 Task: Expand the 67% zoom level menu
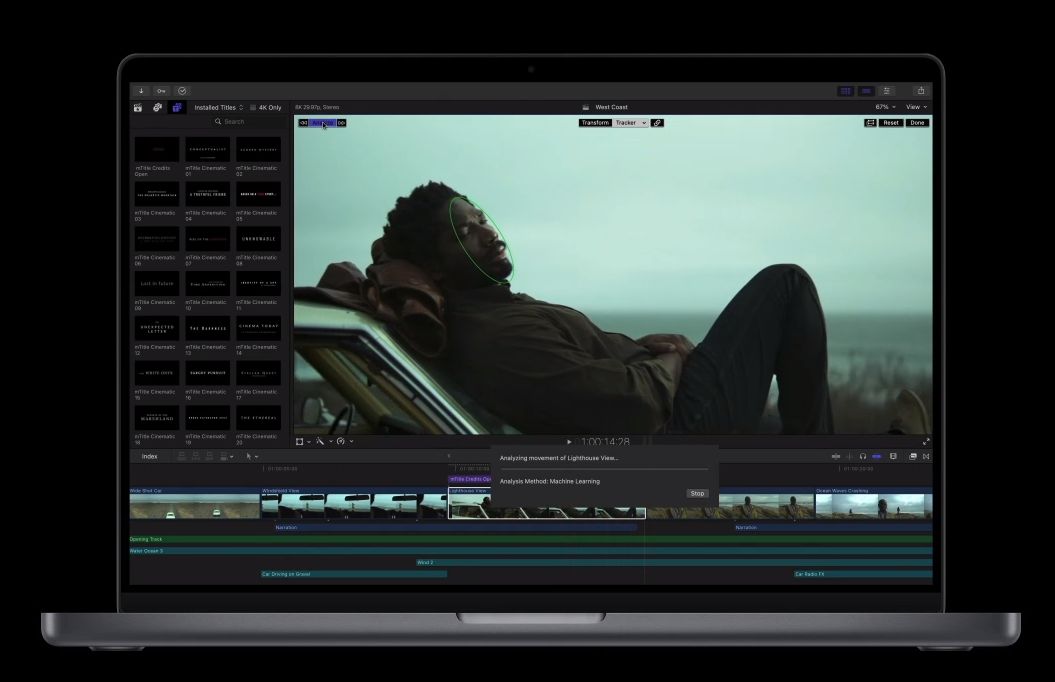click(x=884, y=107)
